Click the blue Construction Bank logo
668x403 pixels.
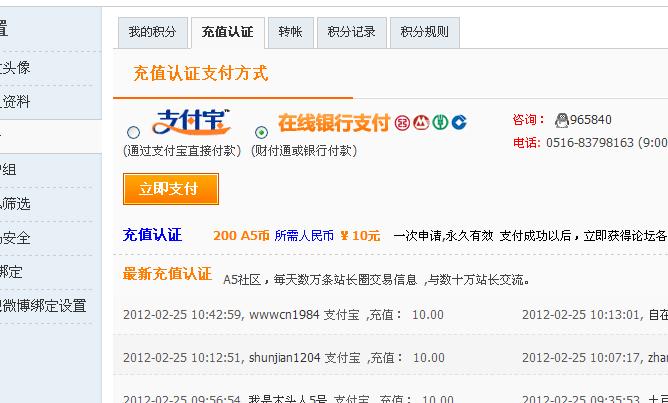click(x=459, y=123)
